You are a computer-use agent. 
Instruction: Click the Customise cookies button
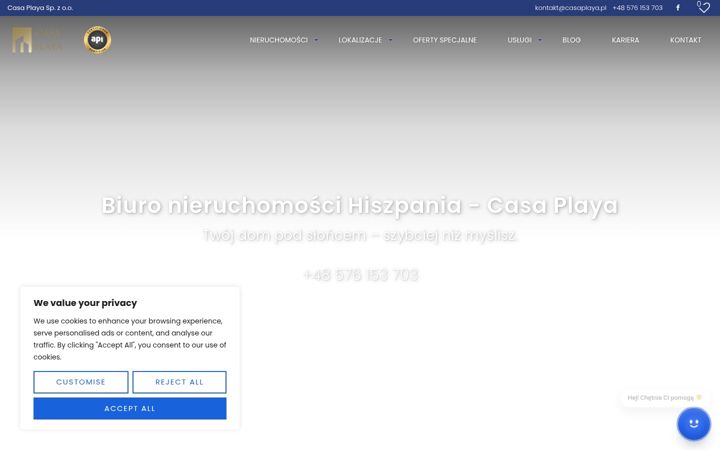coord(81,382)
